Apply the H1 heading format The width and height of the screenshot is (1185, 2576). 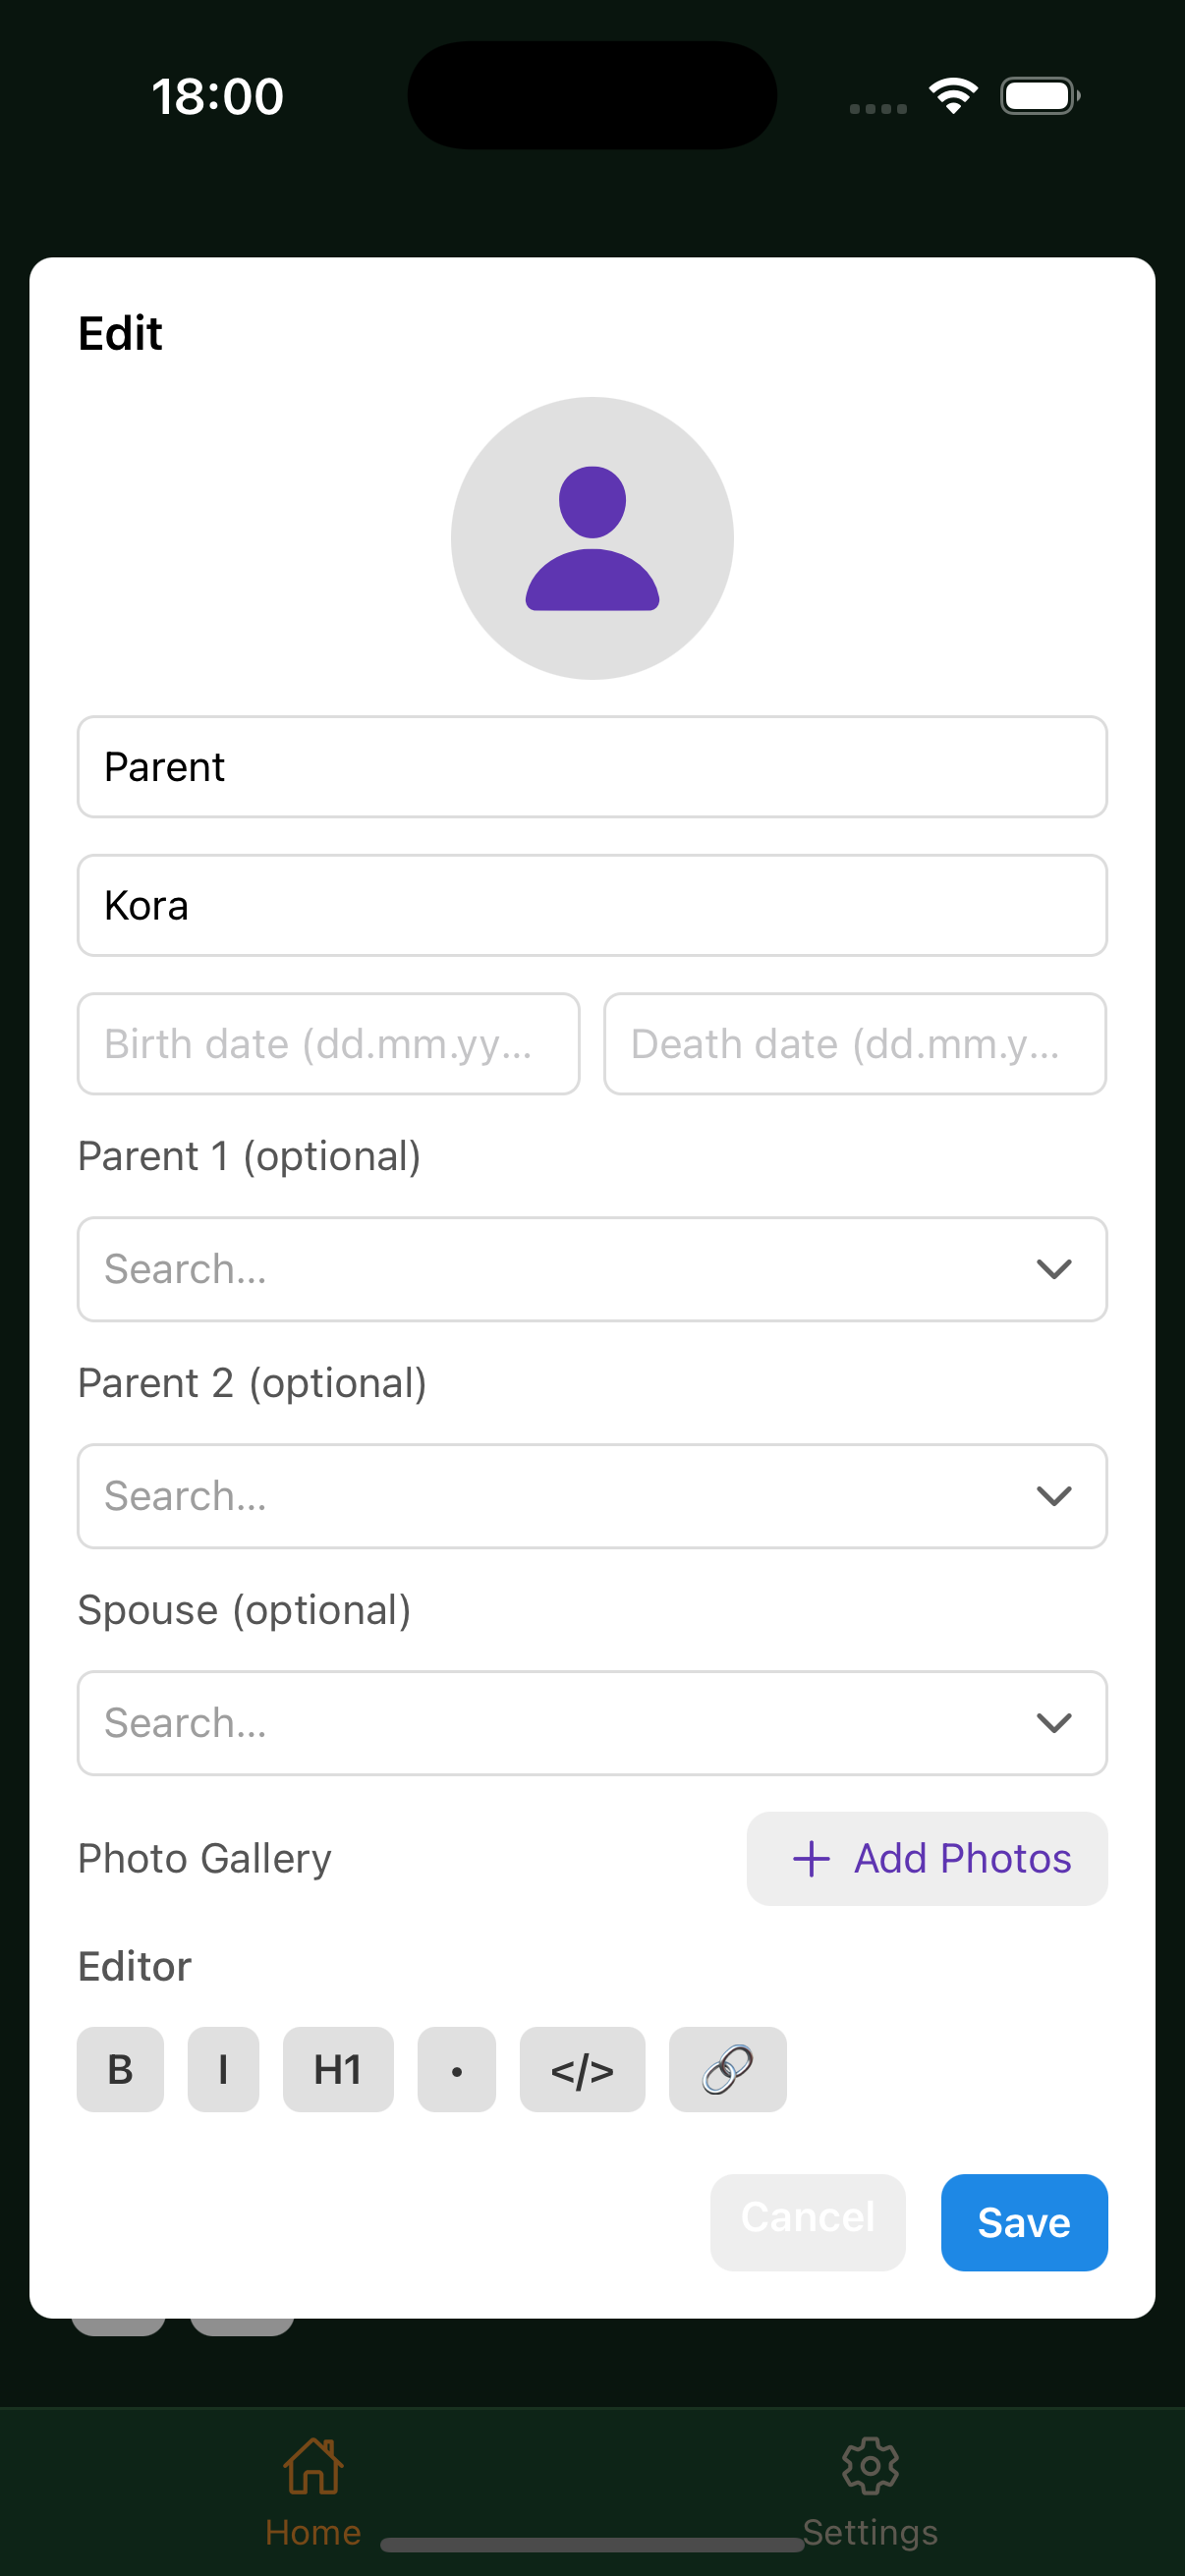[338, 2069]
